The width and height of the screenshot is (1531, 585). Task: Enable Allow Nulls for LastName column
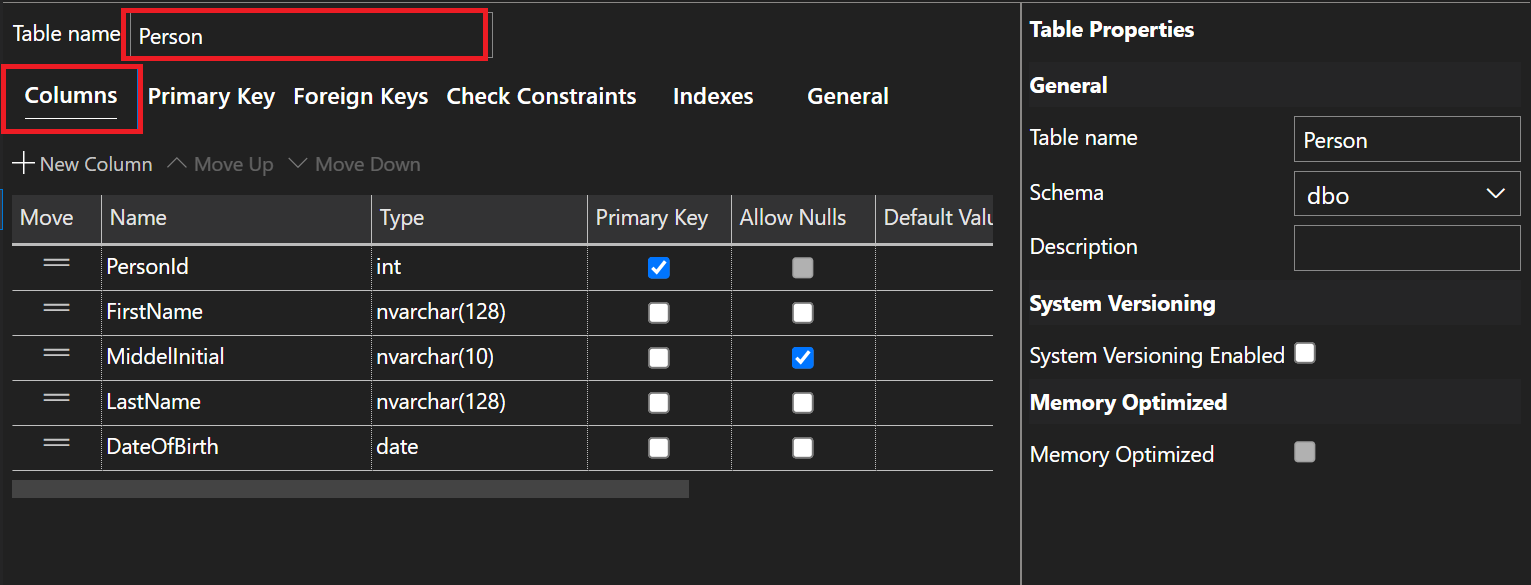click(802, 401)
